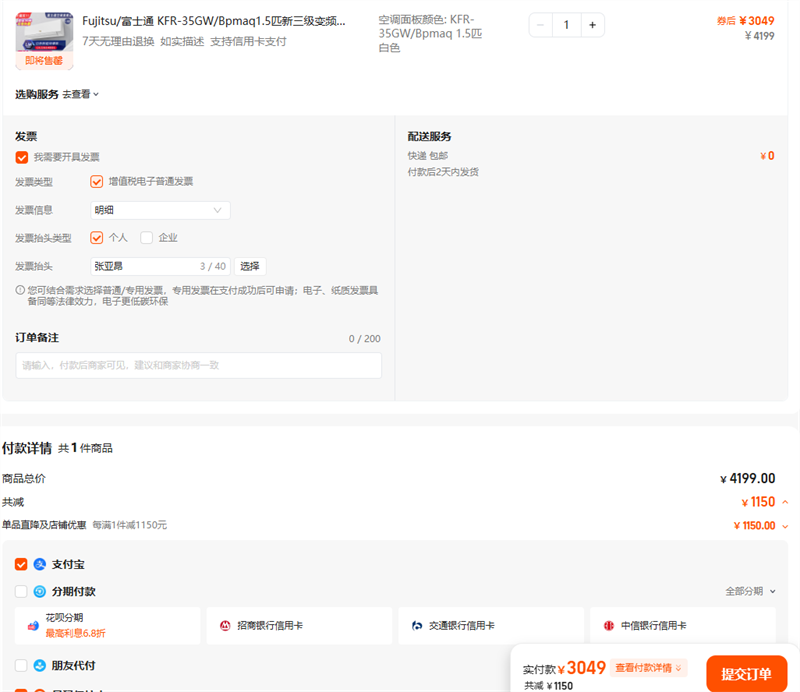Viewport: 800px width, 692px height.
Task: Click 提交订单 to submit order
Action: tap(746, 674)
